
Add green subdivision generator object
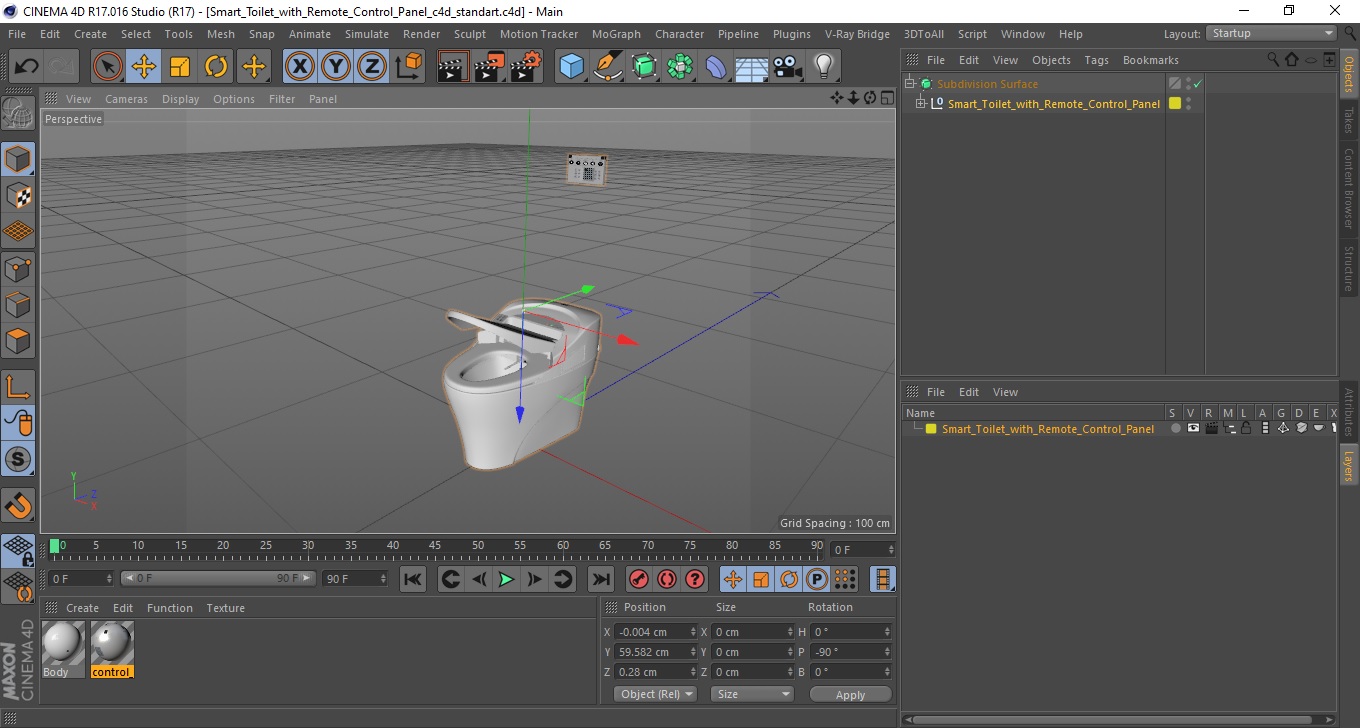click(x=644, y=67)
